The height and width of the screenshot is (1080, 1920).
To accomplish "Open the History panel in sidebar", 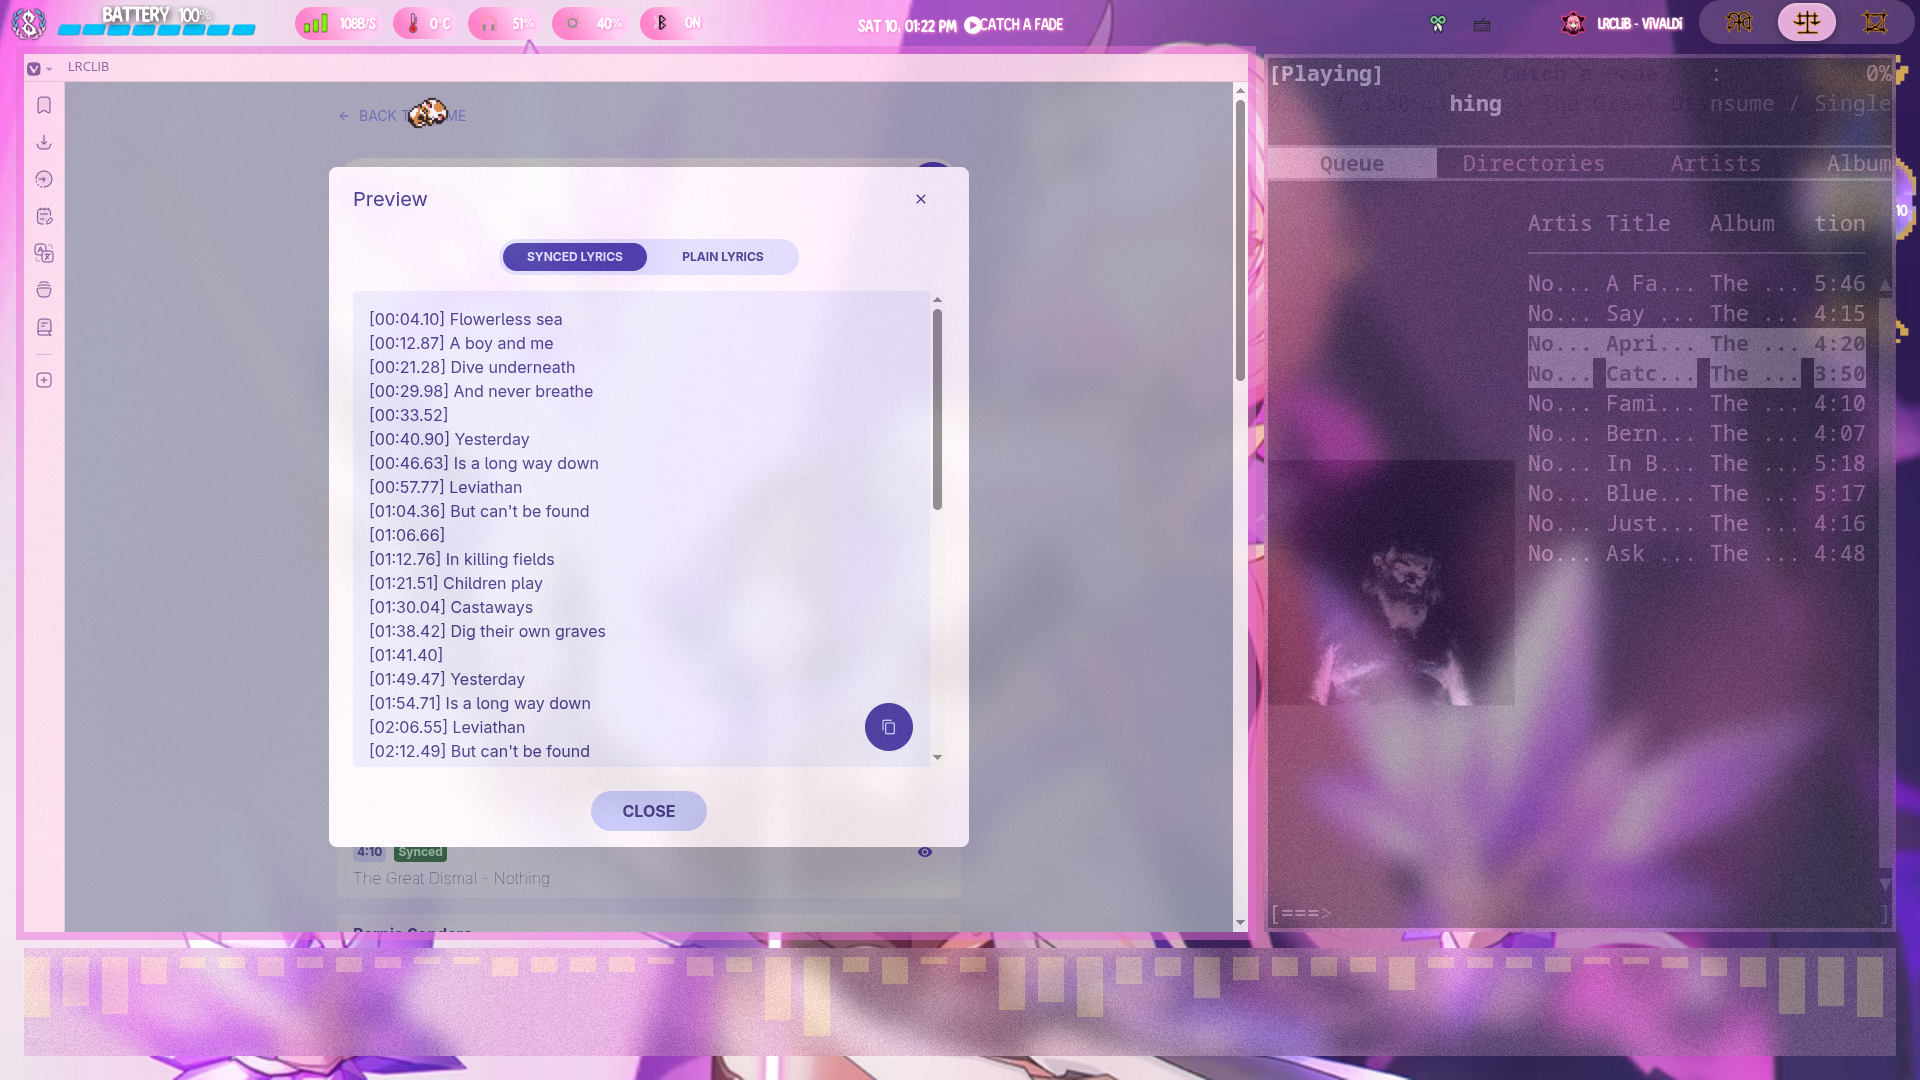I will (44, 179).
